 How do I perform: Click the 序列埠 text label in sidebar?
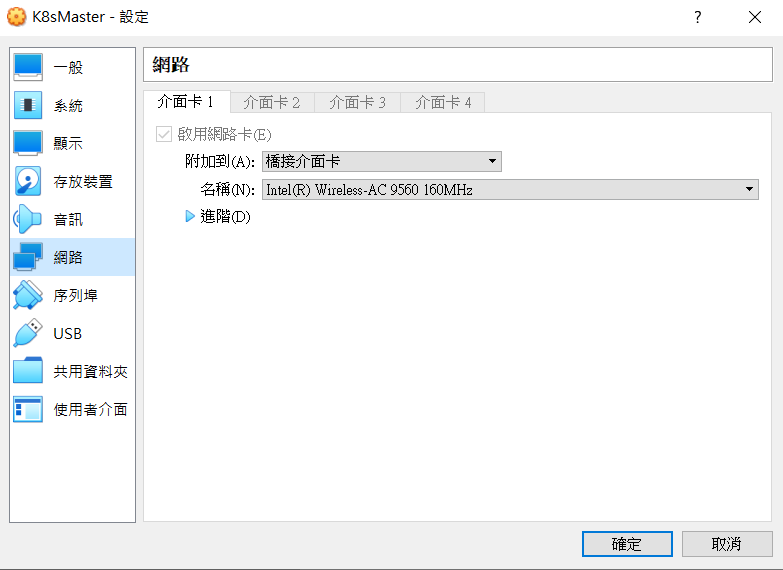click(x=75, y=295)
